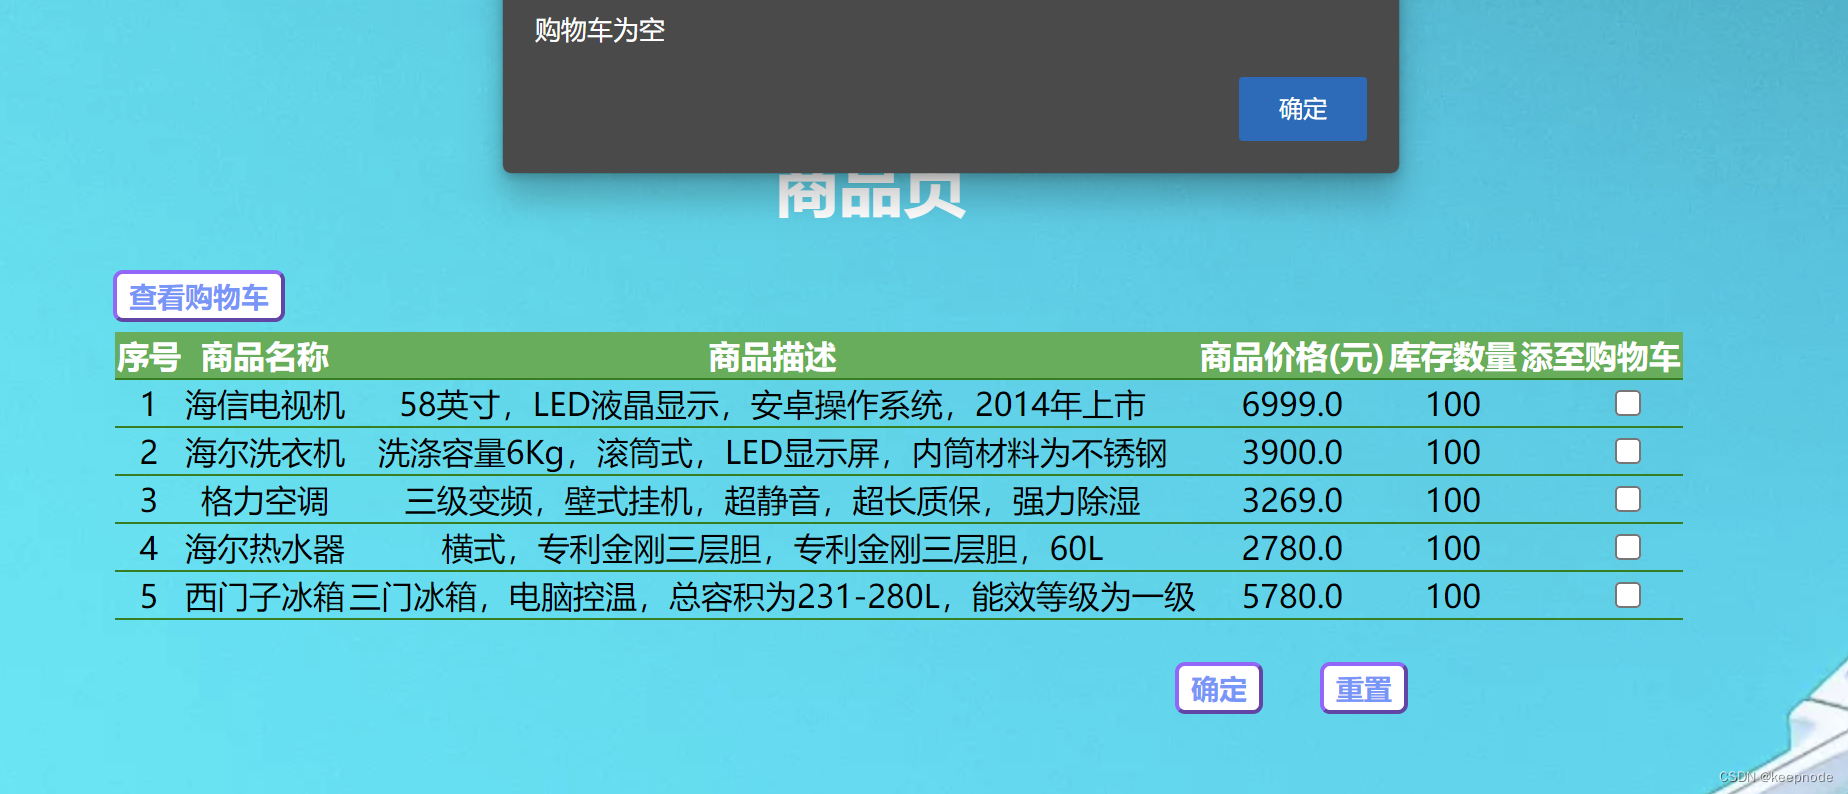Click the description starting with 三级变频

click(773, 501)
